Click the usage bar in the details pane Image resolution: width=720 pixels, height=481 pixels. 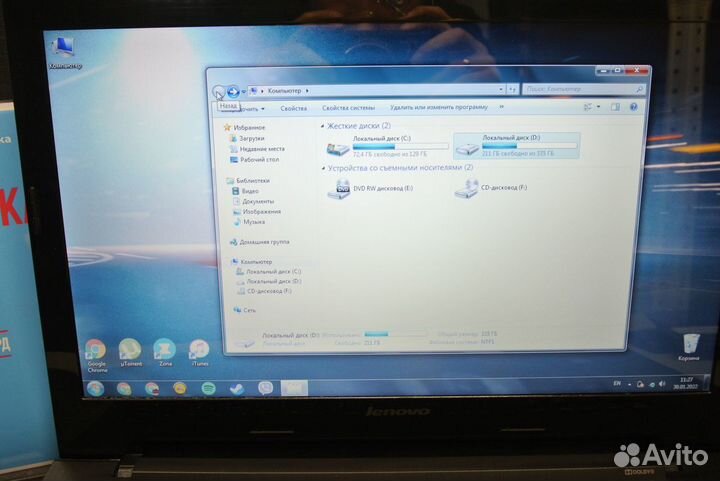coord(395,334)
